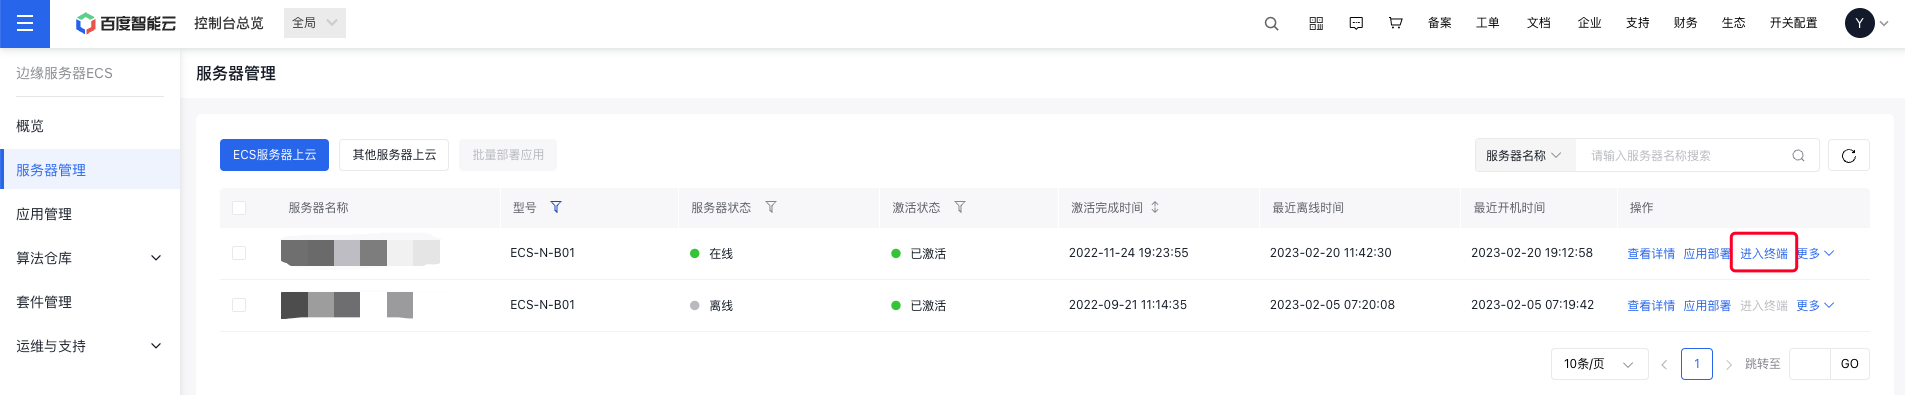
Task: Click the ECS服务器上云 button
Action: point(274,155)
